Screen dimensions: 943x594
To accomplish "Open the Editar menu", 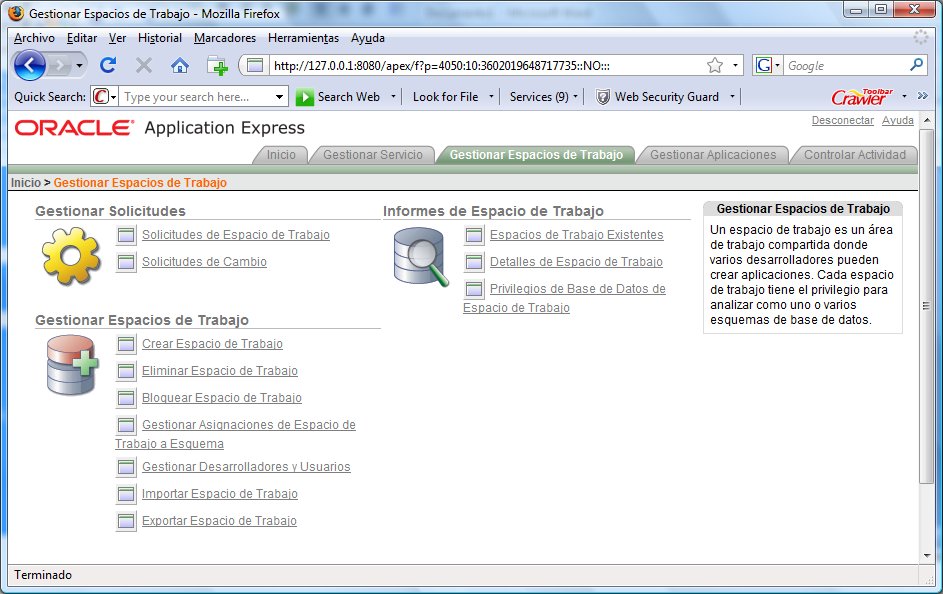I will pyautogui.click(x=82, y=38).
